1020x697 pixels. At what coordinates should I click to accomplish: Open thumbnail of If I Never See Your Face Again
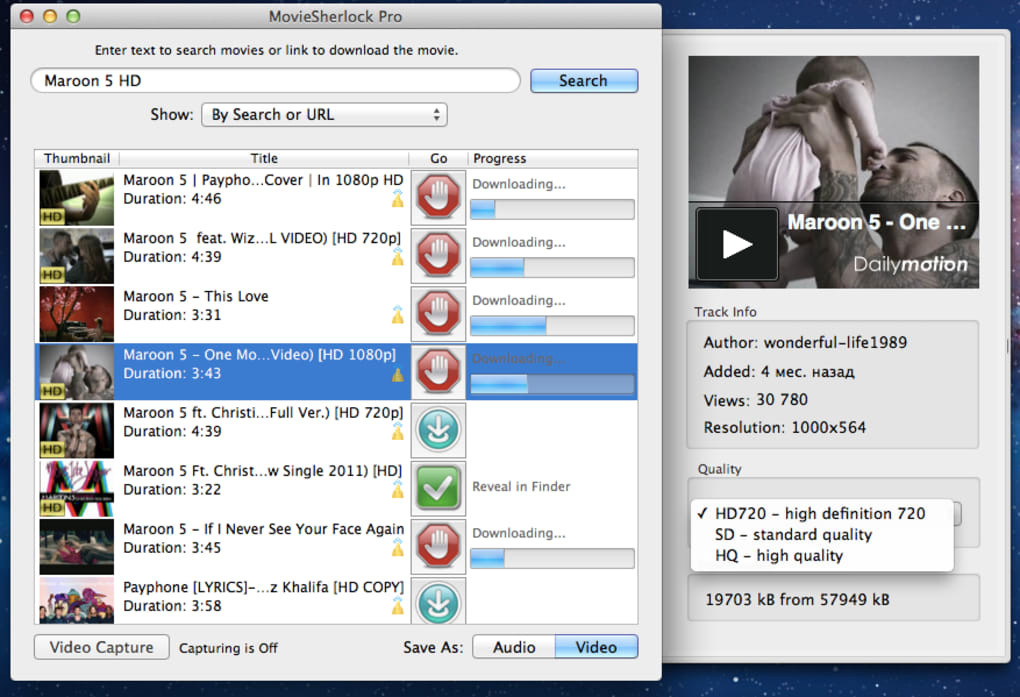(77, 547)
